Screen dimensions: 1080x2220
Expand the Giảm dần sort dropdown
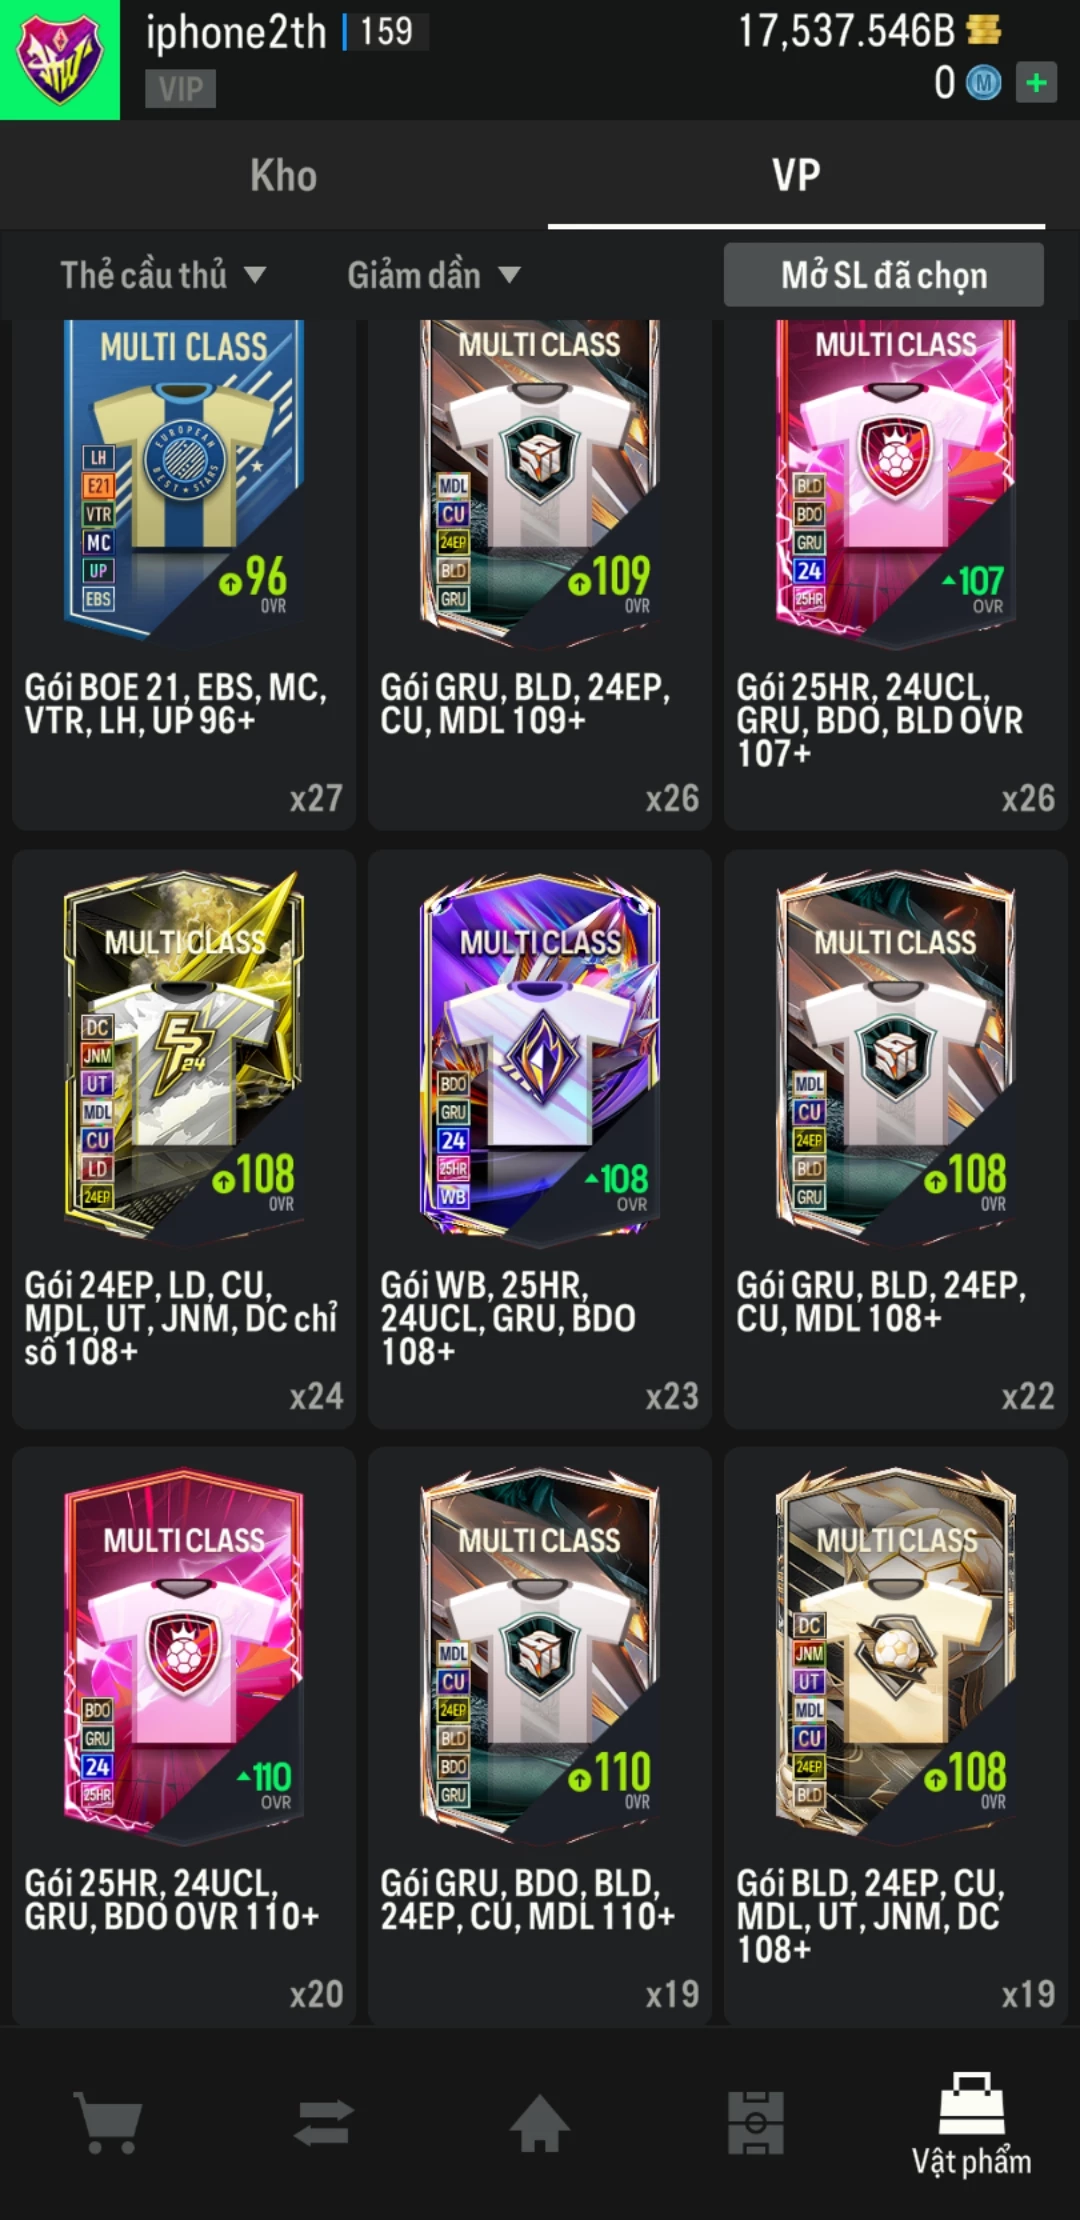[x=434, y=275]
